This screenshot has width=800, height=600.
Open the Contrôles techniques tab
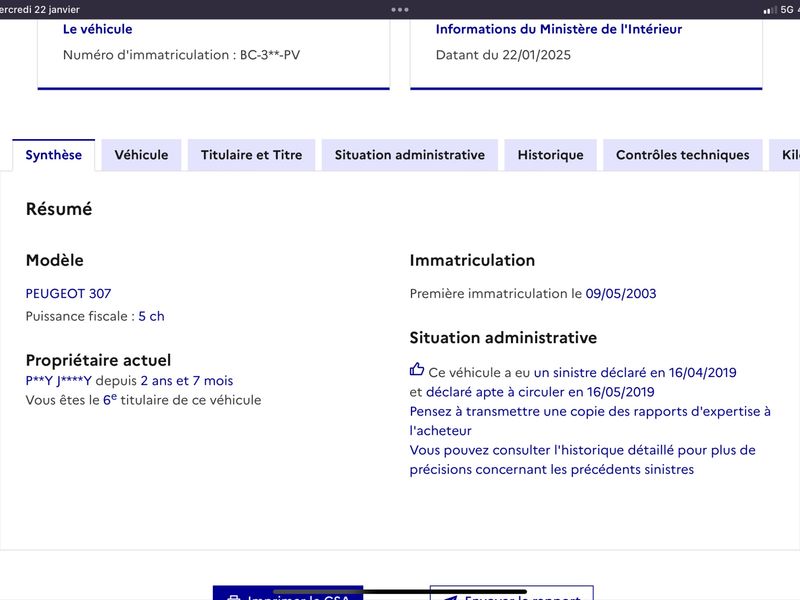(x=683, y=155)
